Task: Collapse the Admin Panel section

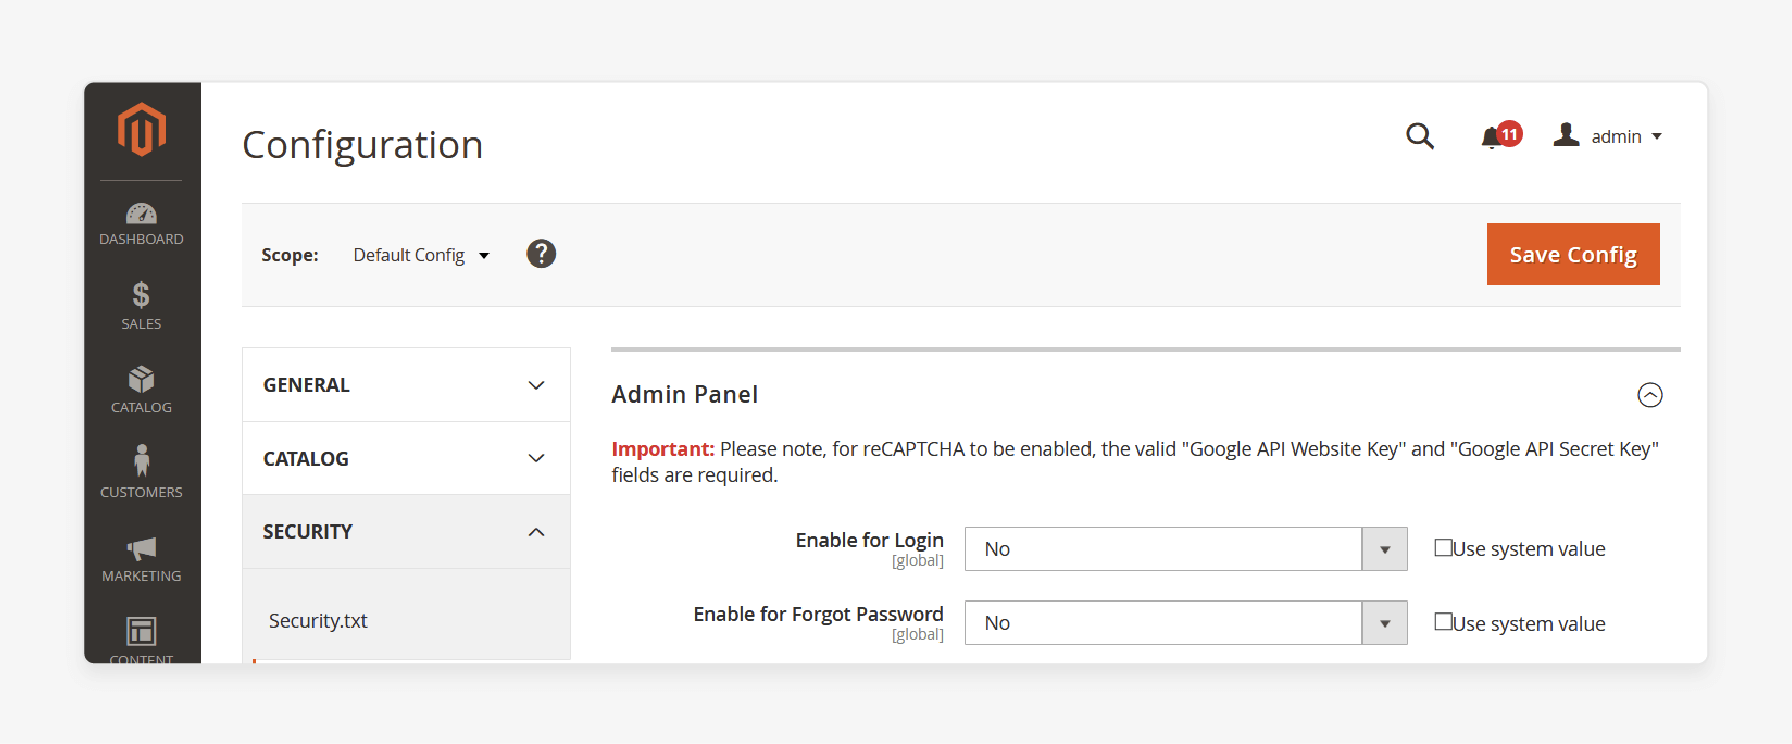Action: (1650, 395)
